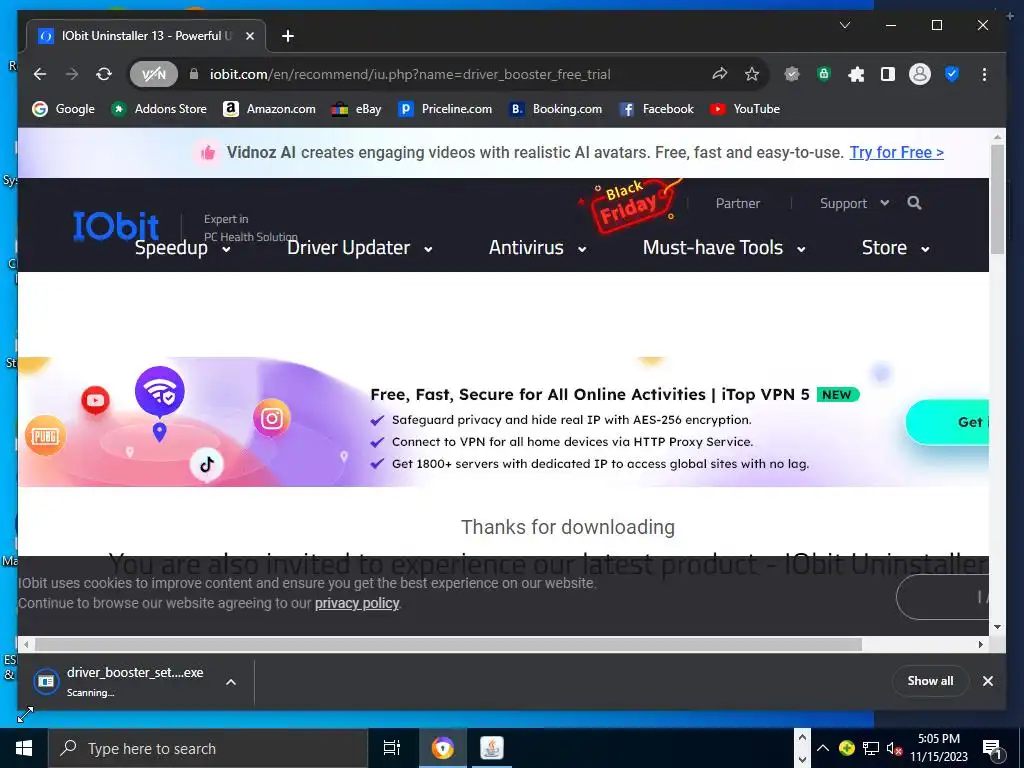Expand the Store menu
Screen dimensions: 1024x768
coord(895,248)
